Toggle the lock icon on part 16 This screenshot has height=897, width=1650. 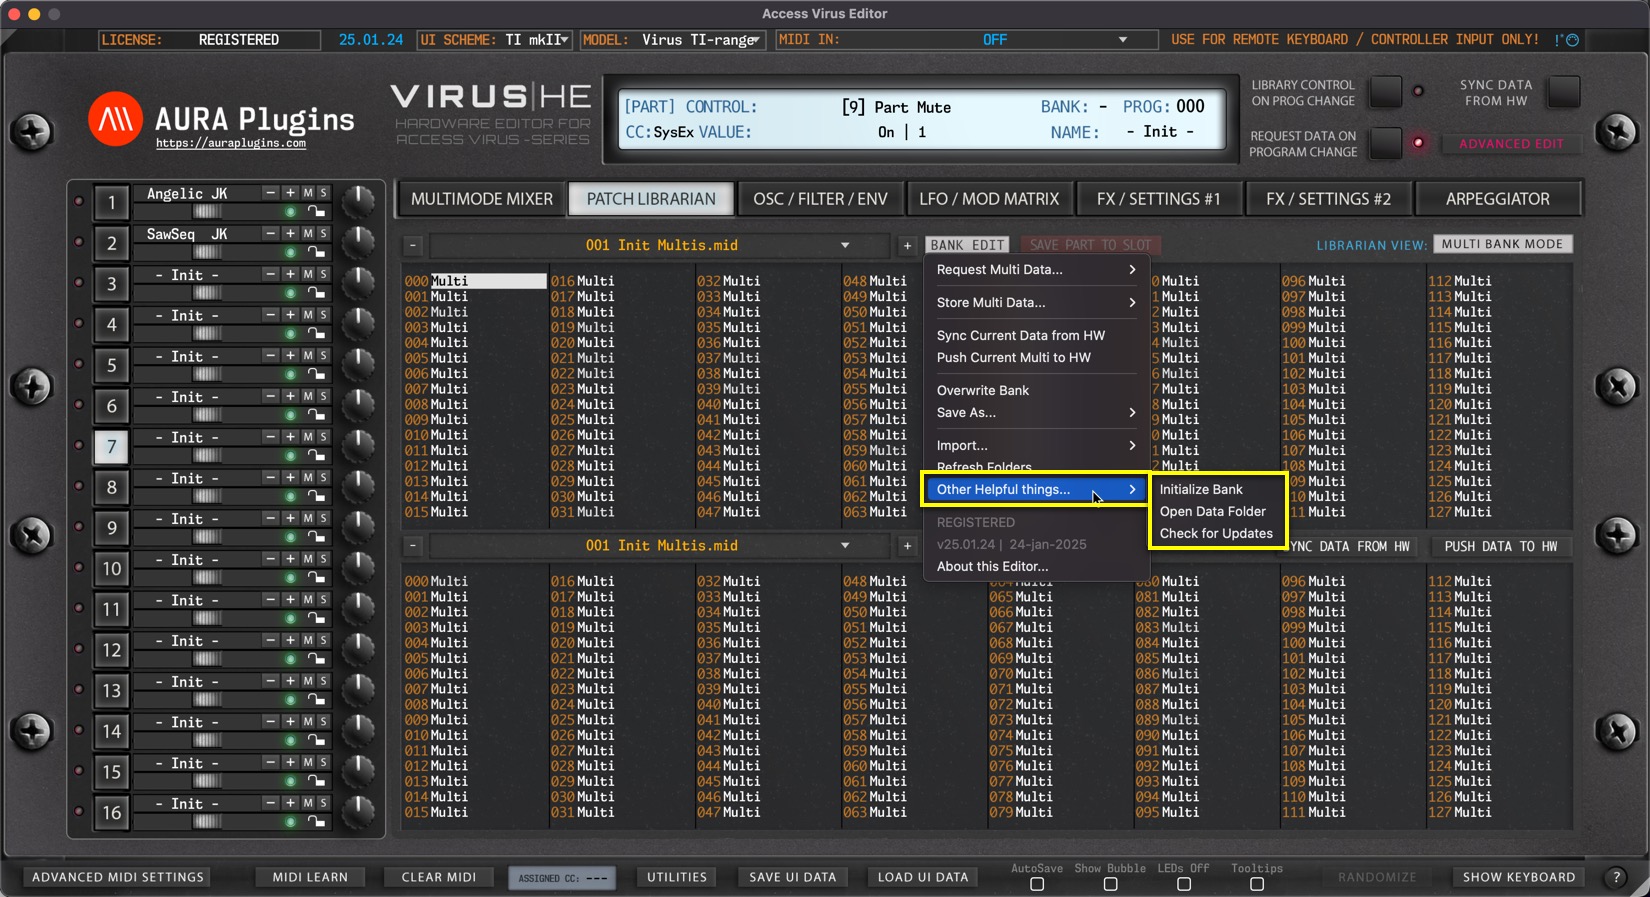tap(316, 822)
